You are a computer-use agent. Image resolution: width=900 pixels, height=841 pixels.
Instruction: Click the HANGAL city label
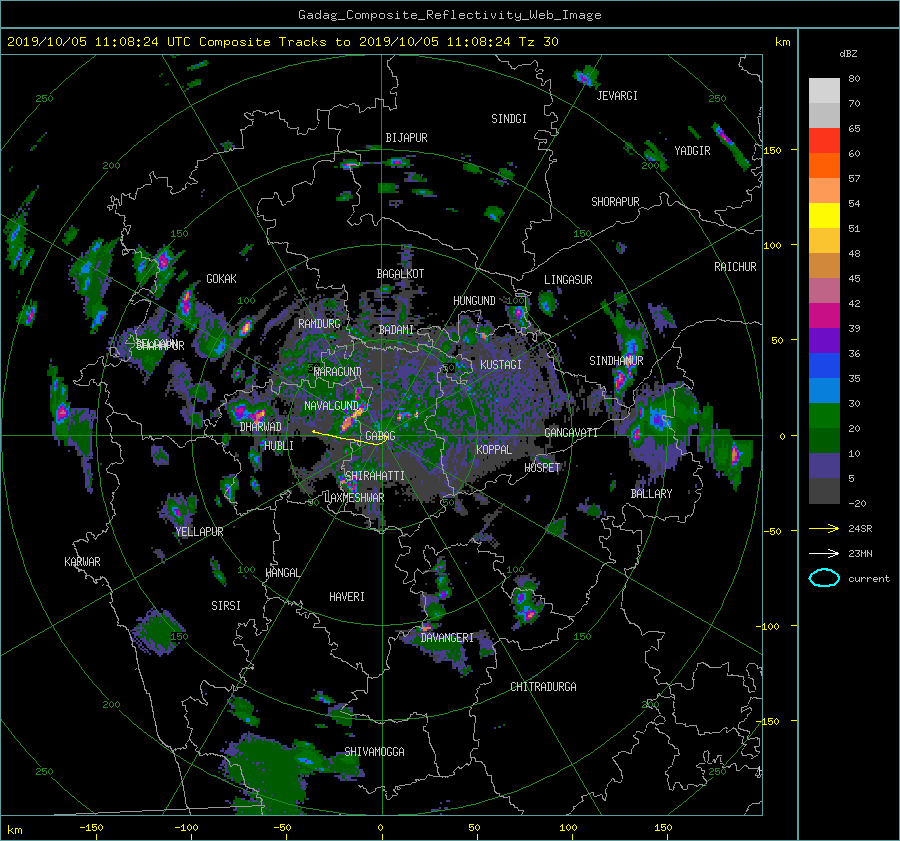282,573
